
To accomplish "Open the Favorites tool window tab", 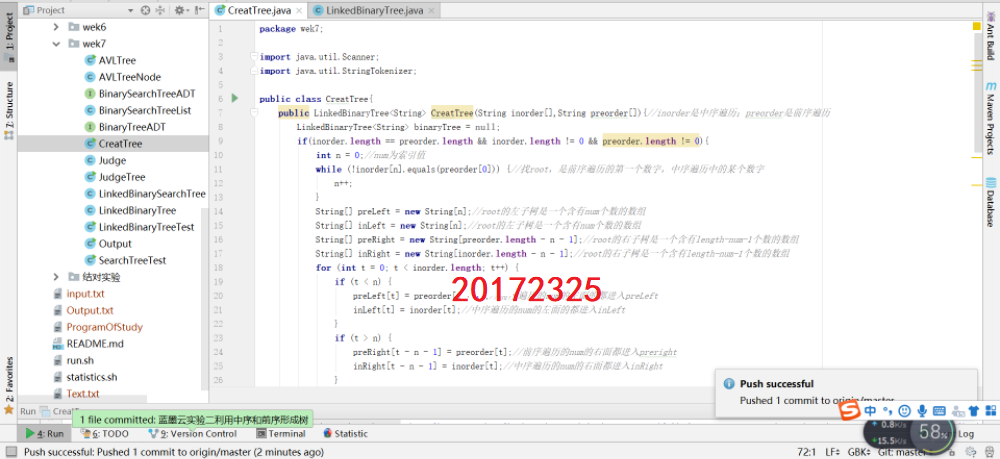I will click(9, 384).
